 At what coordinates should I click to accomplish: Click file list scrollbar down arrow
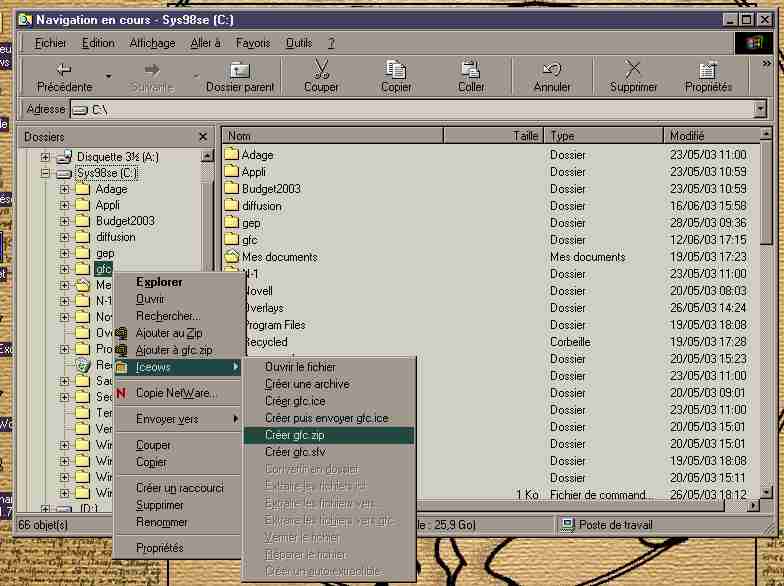[x=766, y=492]
